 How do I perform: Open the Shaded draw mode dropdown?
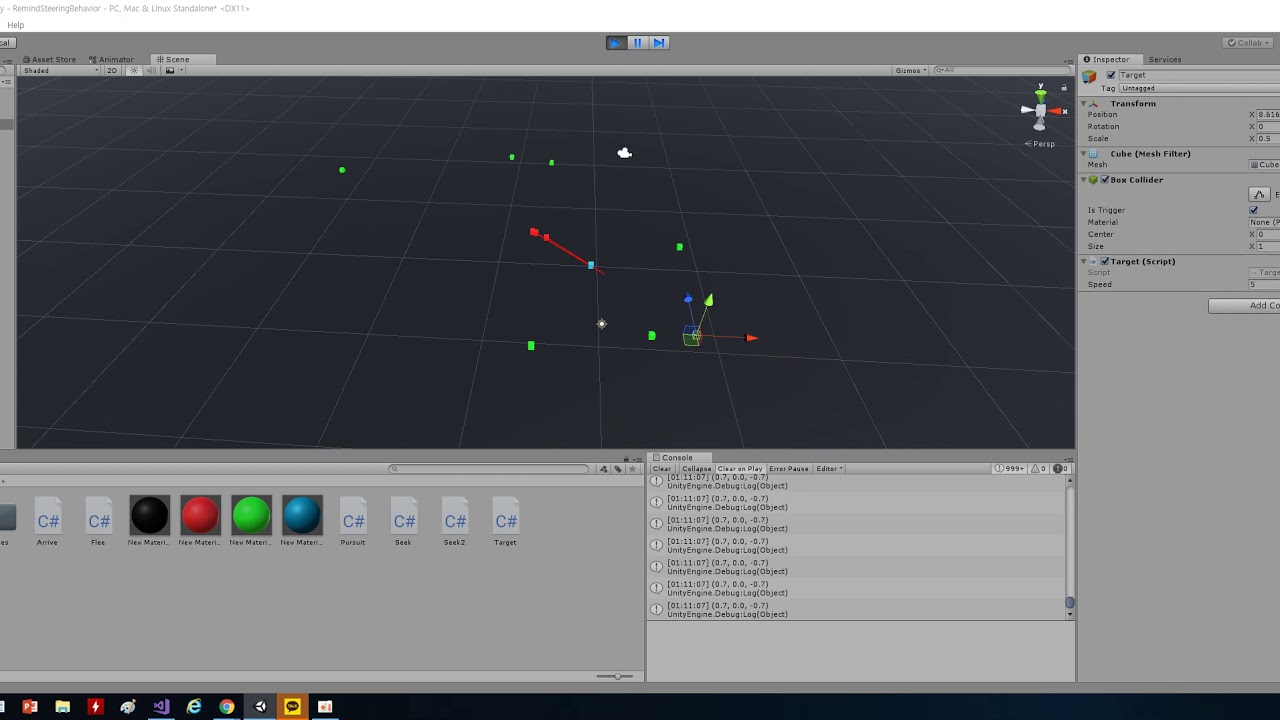tap(60, 71)
